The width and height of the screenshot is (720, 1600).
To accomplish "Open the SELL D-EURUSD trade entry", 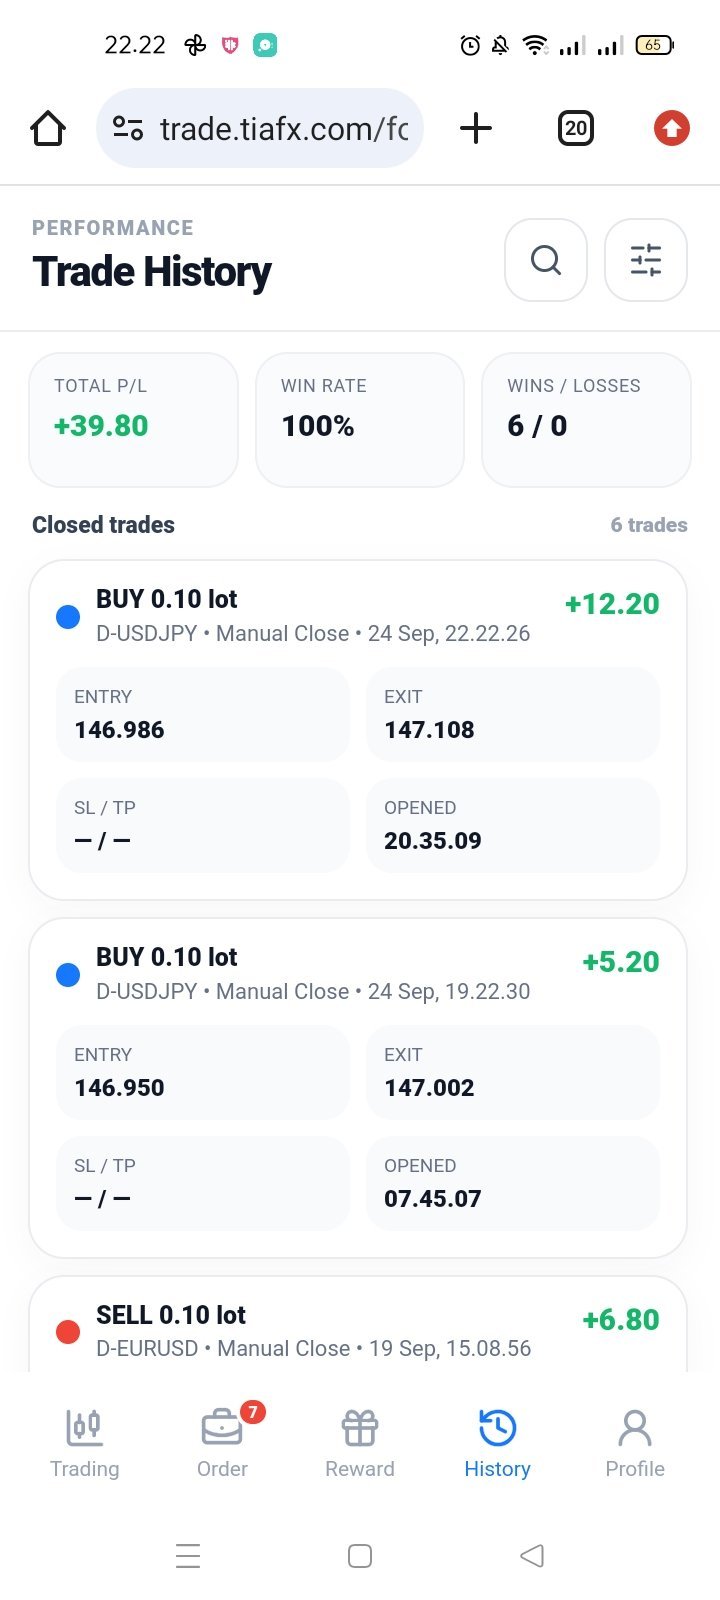I will click(x=358, y=1324).
